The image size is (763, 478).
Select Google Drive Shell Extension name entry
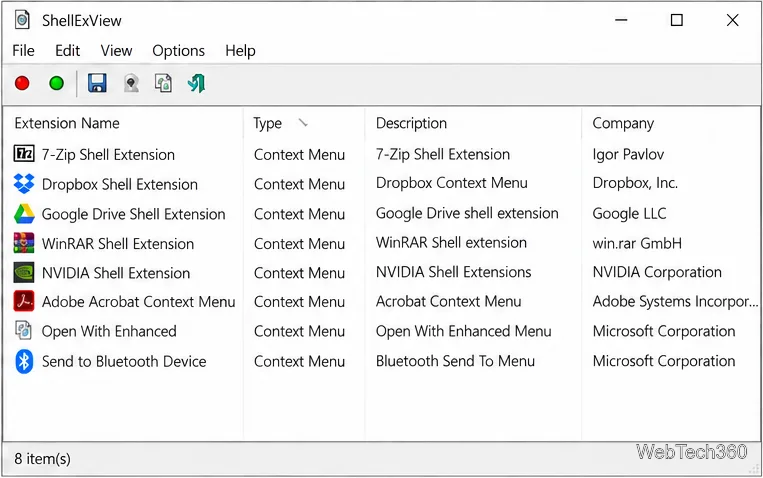coord(133,214)
